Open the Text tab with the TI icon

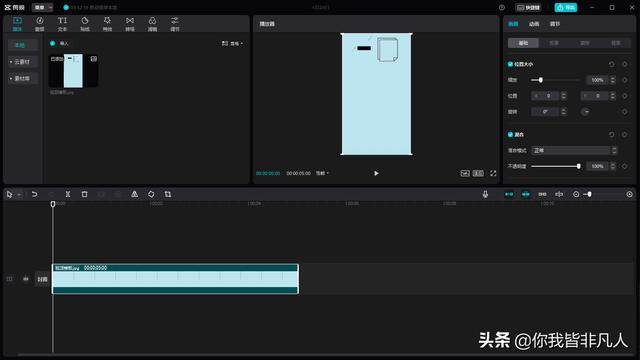[x=62, y=24]
